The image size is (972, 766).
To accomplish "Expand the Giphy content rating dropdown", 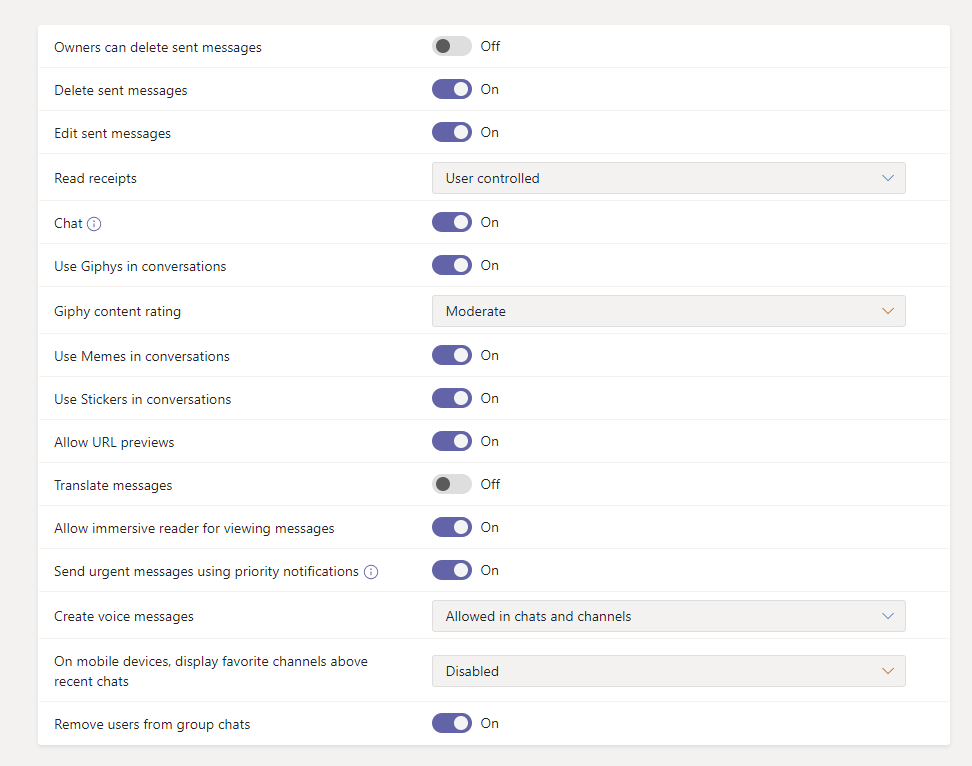I will click(668, 311).
